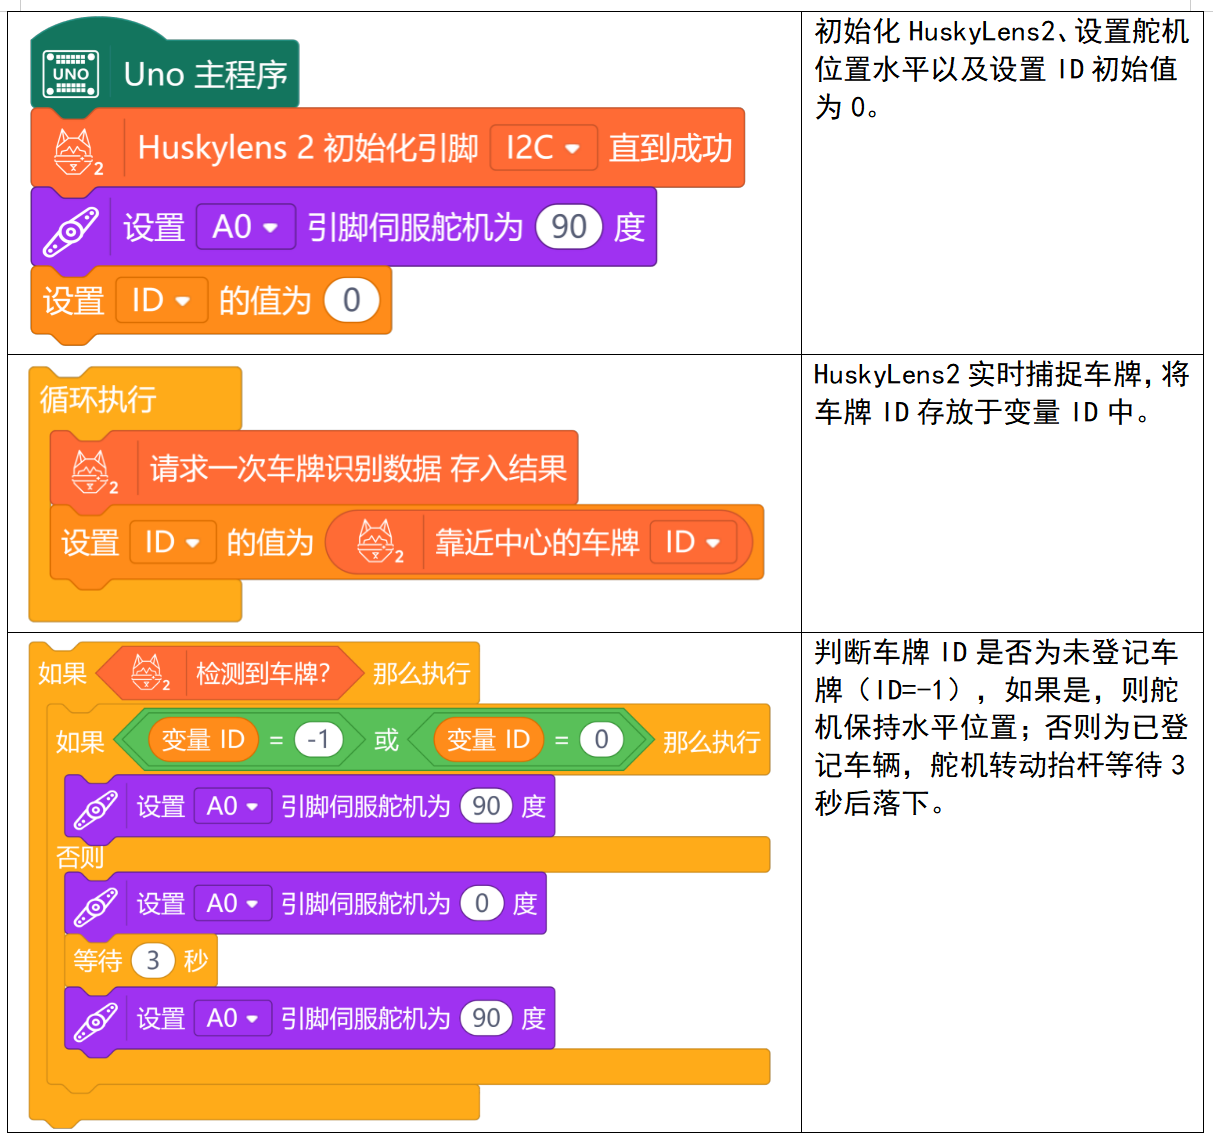1213x1137 pixels.
Task: Open the I2C pin dropdown
Action: [544, 149]
